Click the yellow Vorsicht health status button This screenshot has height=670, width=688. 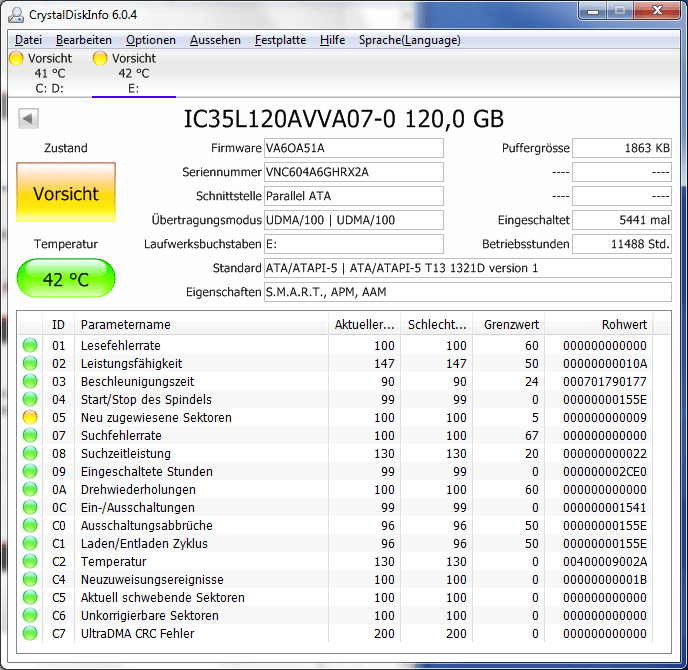click(x=66, y=192)
